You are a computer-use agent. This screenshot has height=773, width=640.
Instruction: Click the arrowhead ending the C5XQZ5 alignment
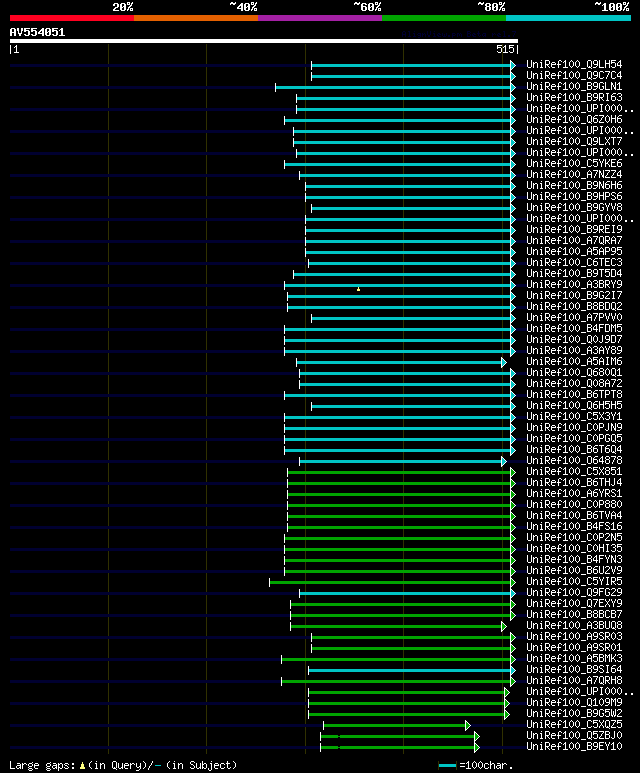click(x=468, y=726)
